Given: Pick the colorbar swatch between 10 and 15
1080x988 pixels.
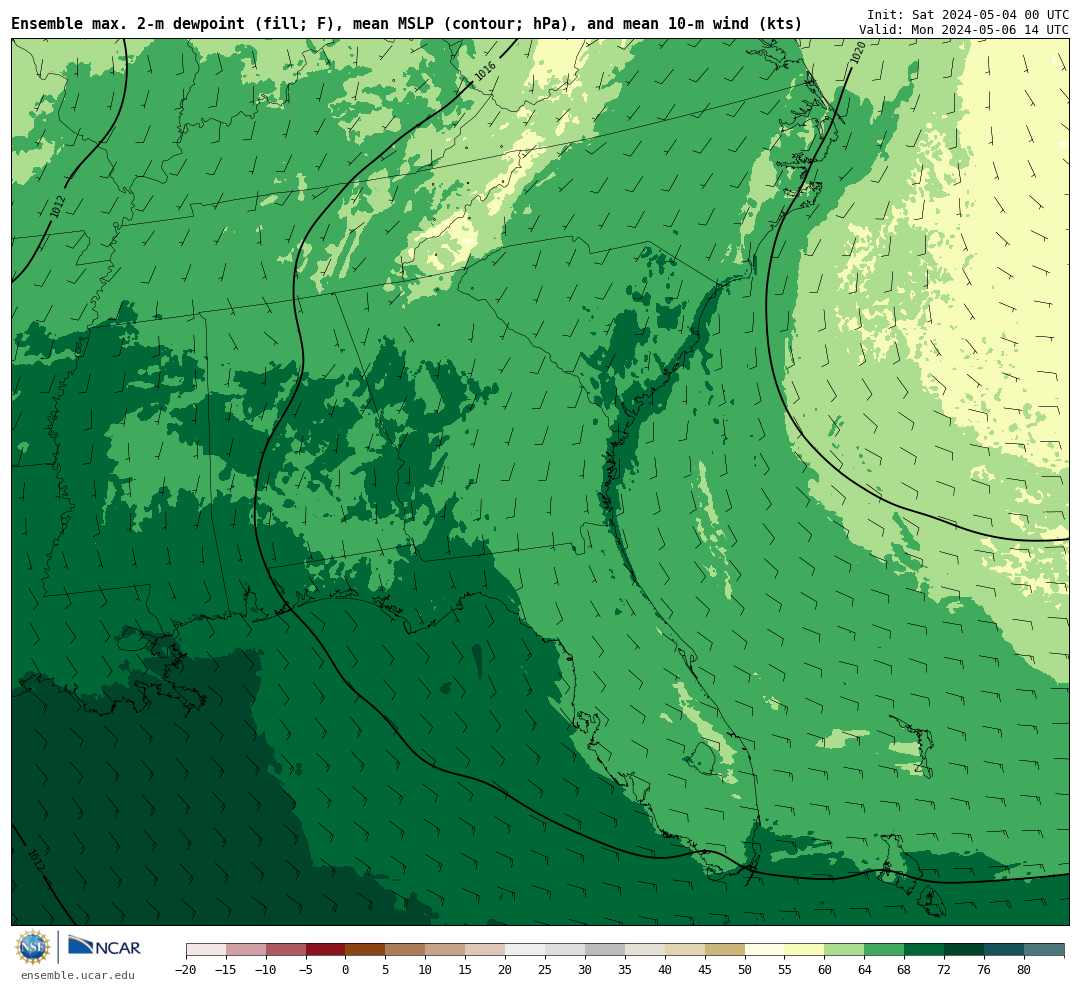Looking at the screenshot, I should coord(446,950).
